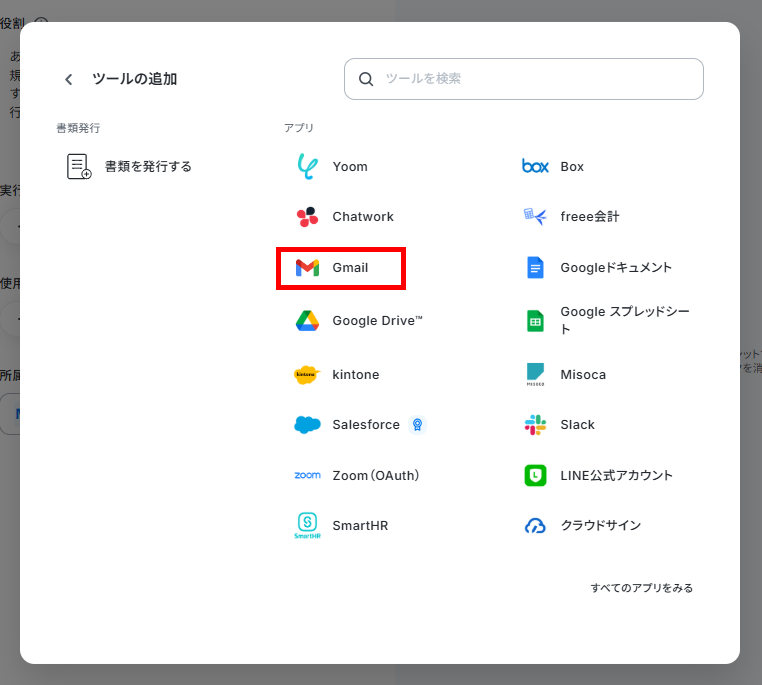
Task: Pick the Google Drive triangle icon
Action: coord(307,321)
